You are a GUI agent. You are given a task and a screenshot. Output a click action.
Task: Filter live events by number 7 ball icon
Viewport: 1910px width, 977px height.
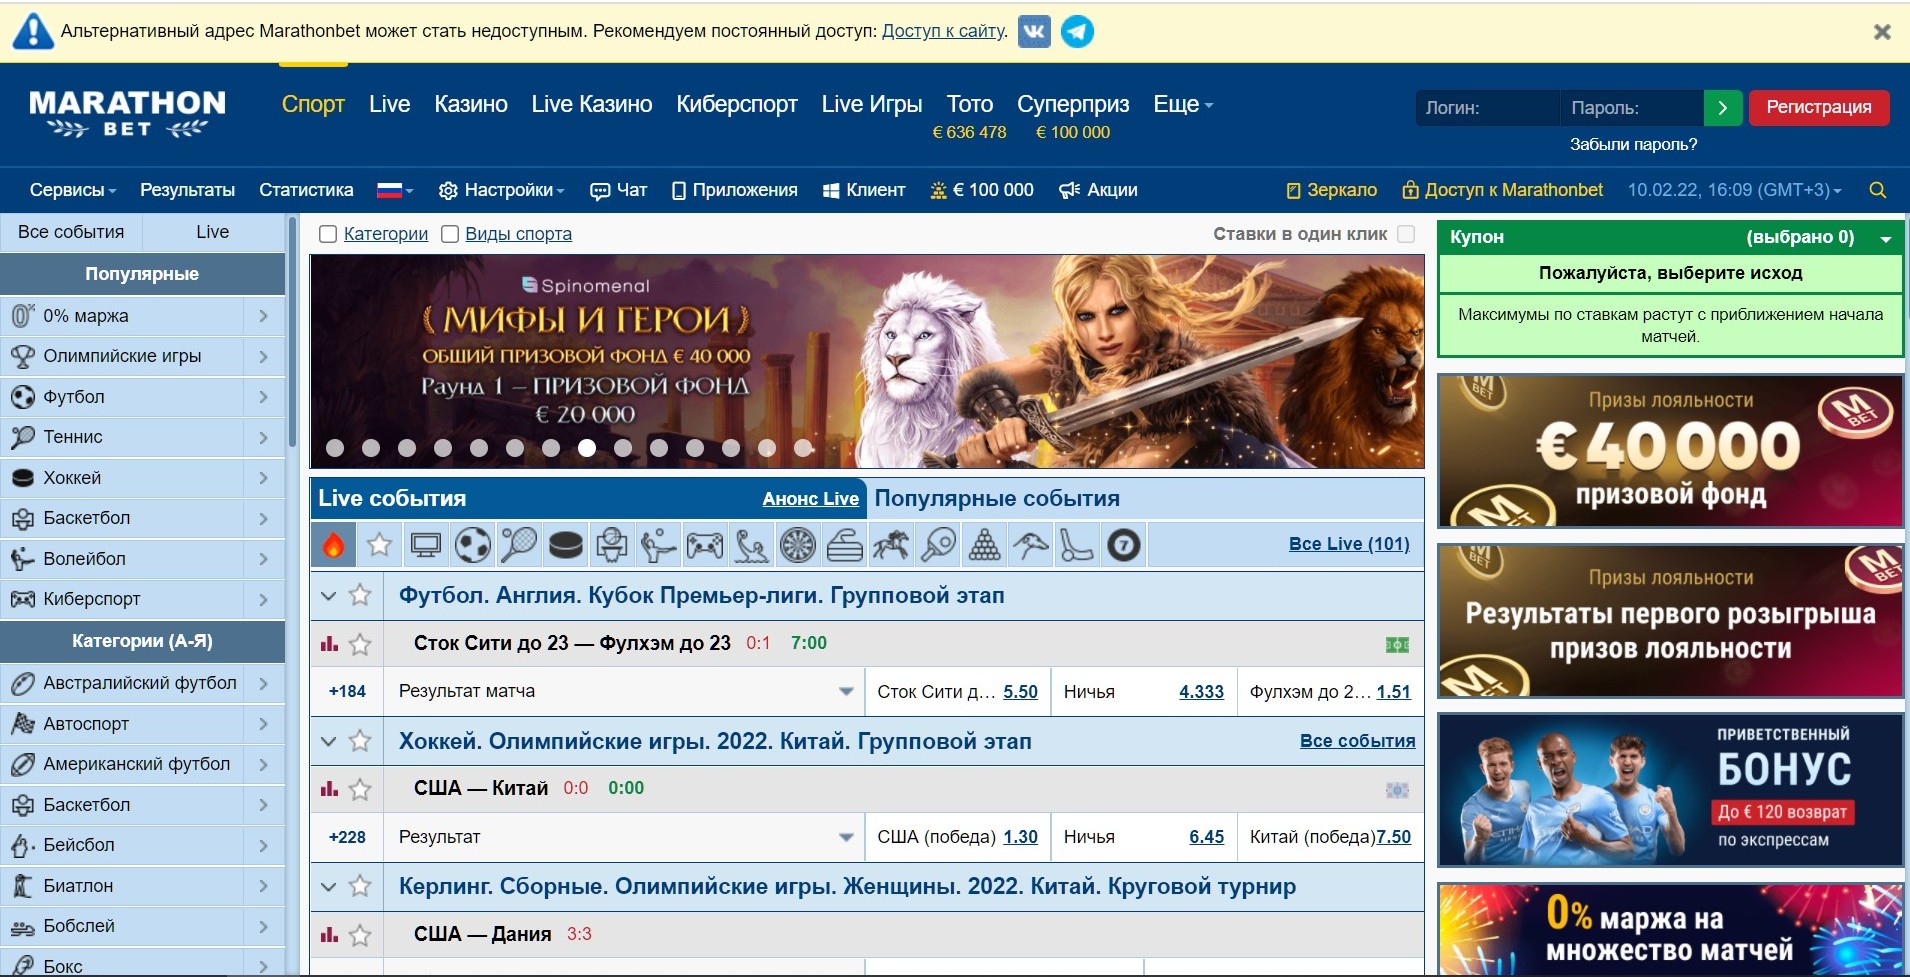pyautogui.click(x=1124, y=545)
